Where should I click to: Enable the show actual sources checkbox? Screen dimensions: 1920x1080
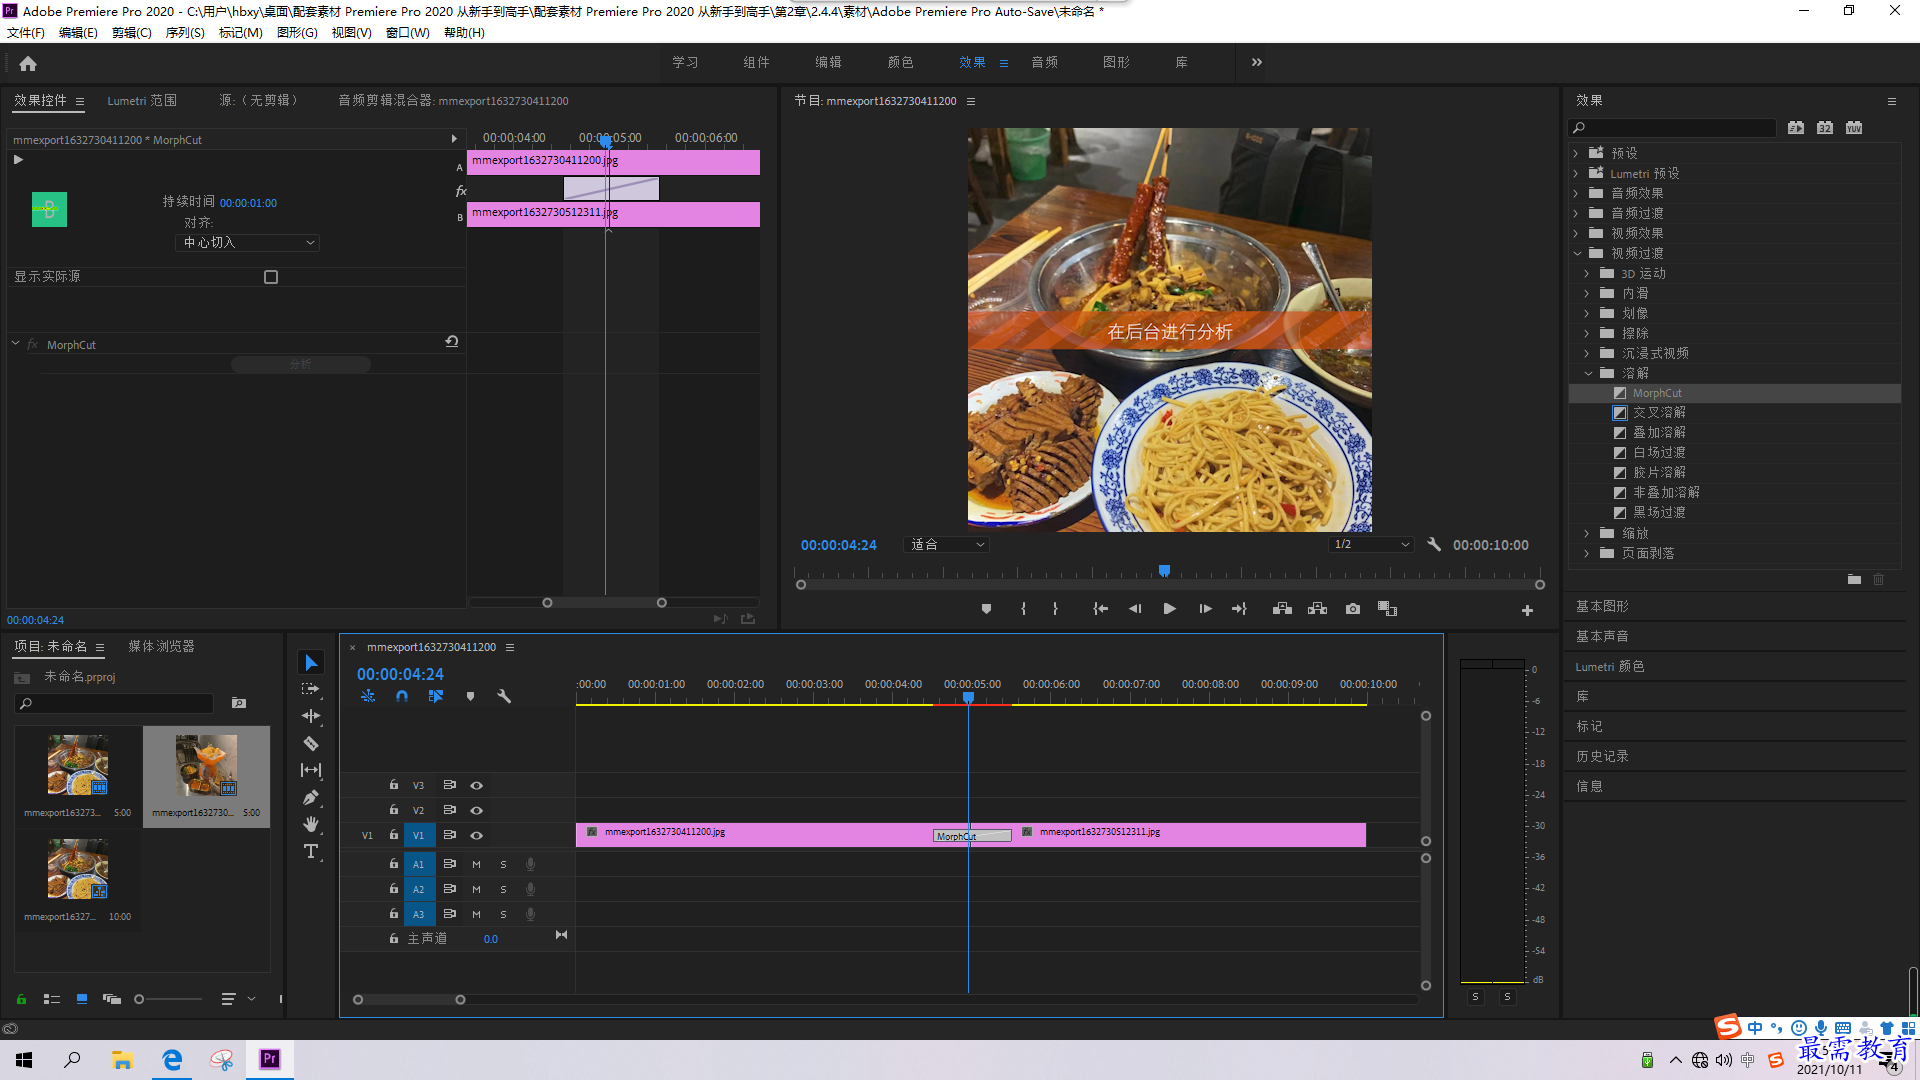(271, 277)
